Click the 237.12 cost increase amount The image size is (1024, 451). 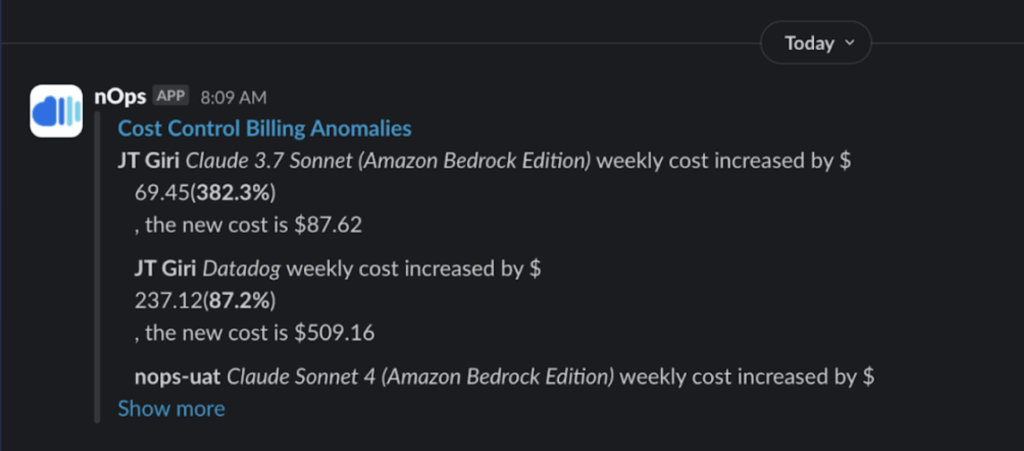point(168,301)
